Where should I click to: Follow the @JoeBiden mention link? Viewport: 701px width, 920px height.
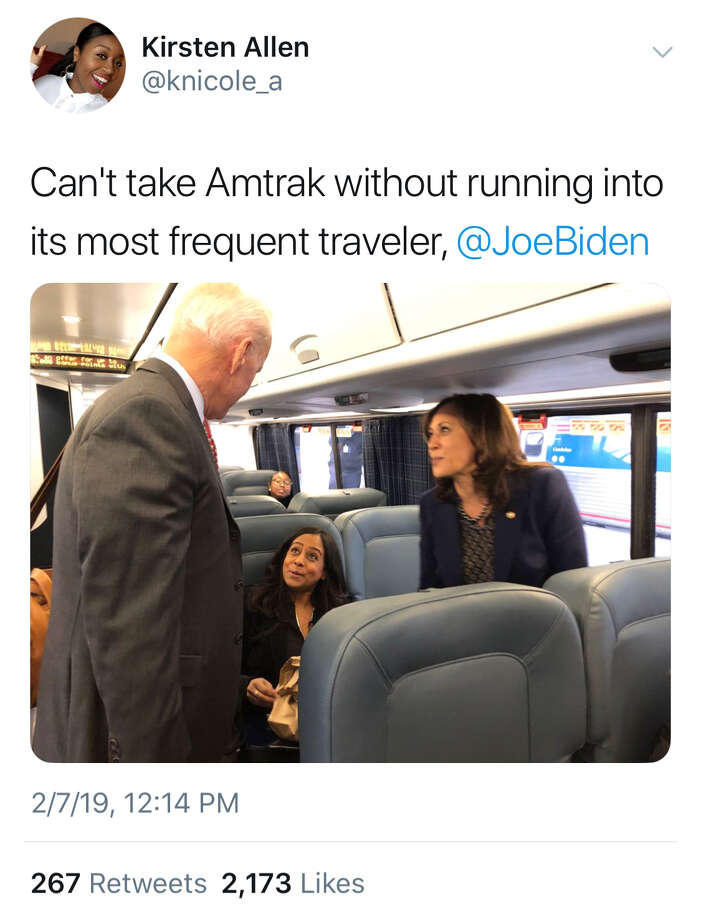553,242
